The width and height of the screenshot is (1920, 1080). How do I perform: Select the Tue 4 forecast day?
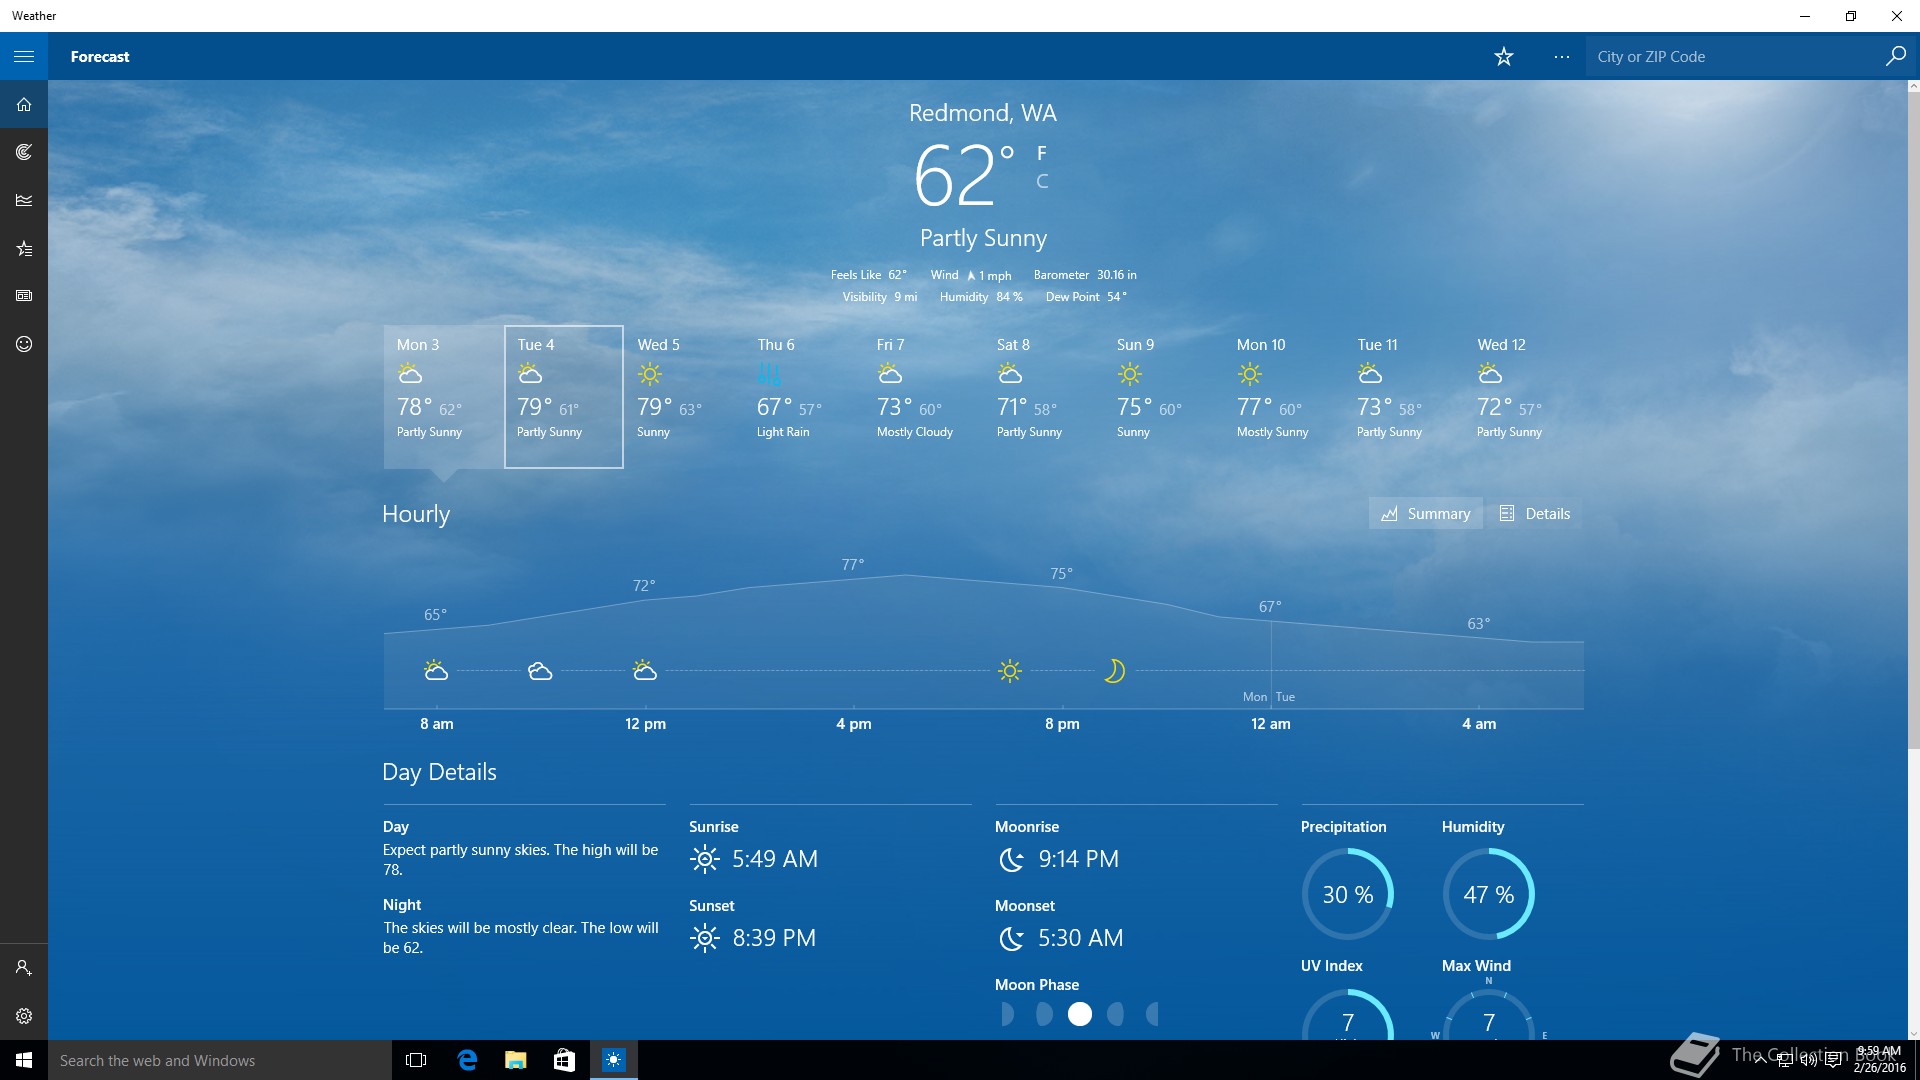(563, 396)
